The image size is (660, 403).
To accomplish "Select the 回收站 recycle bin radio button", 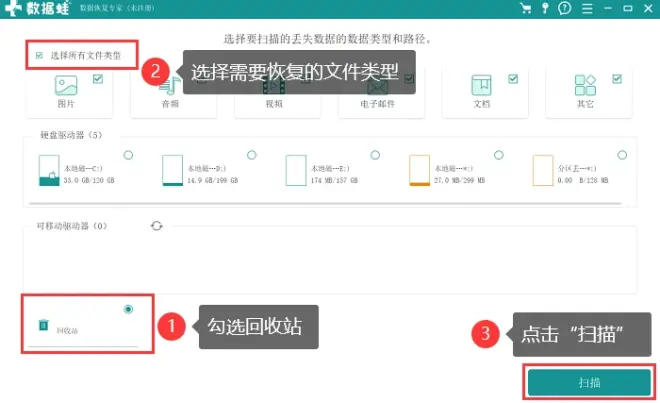I will (128, 310).
